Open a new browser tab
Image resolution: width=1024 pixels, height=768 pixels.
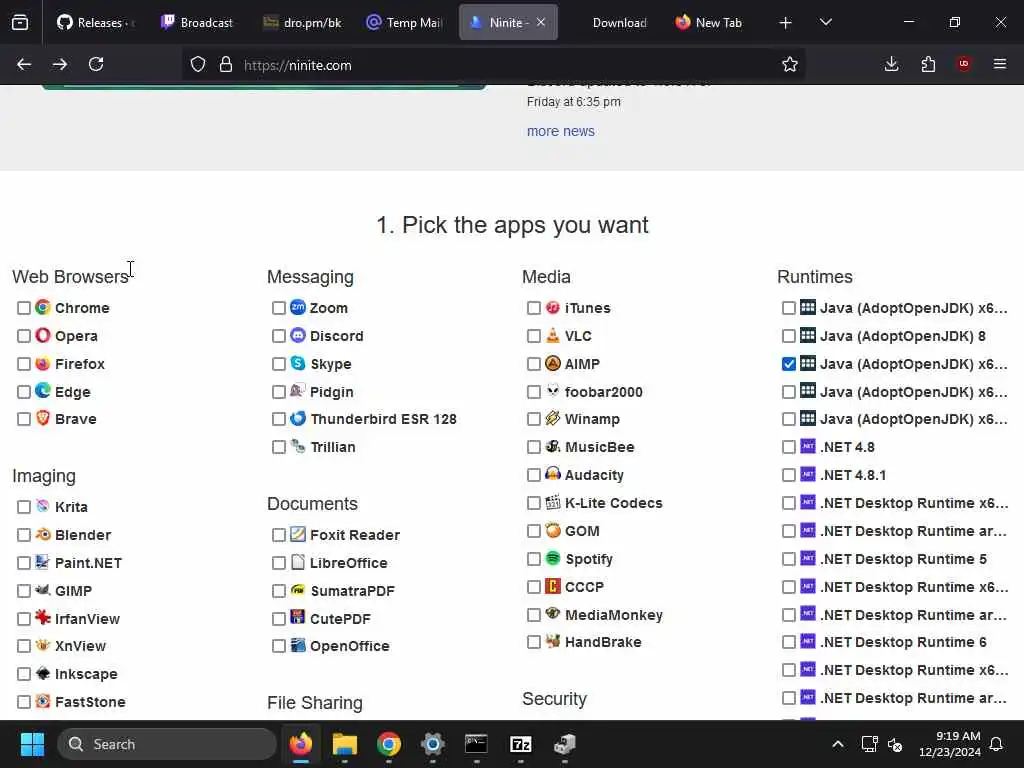785,23
